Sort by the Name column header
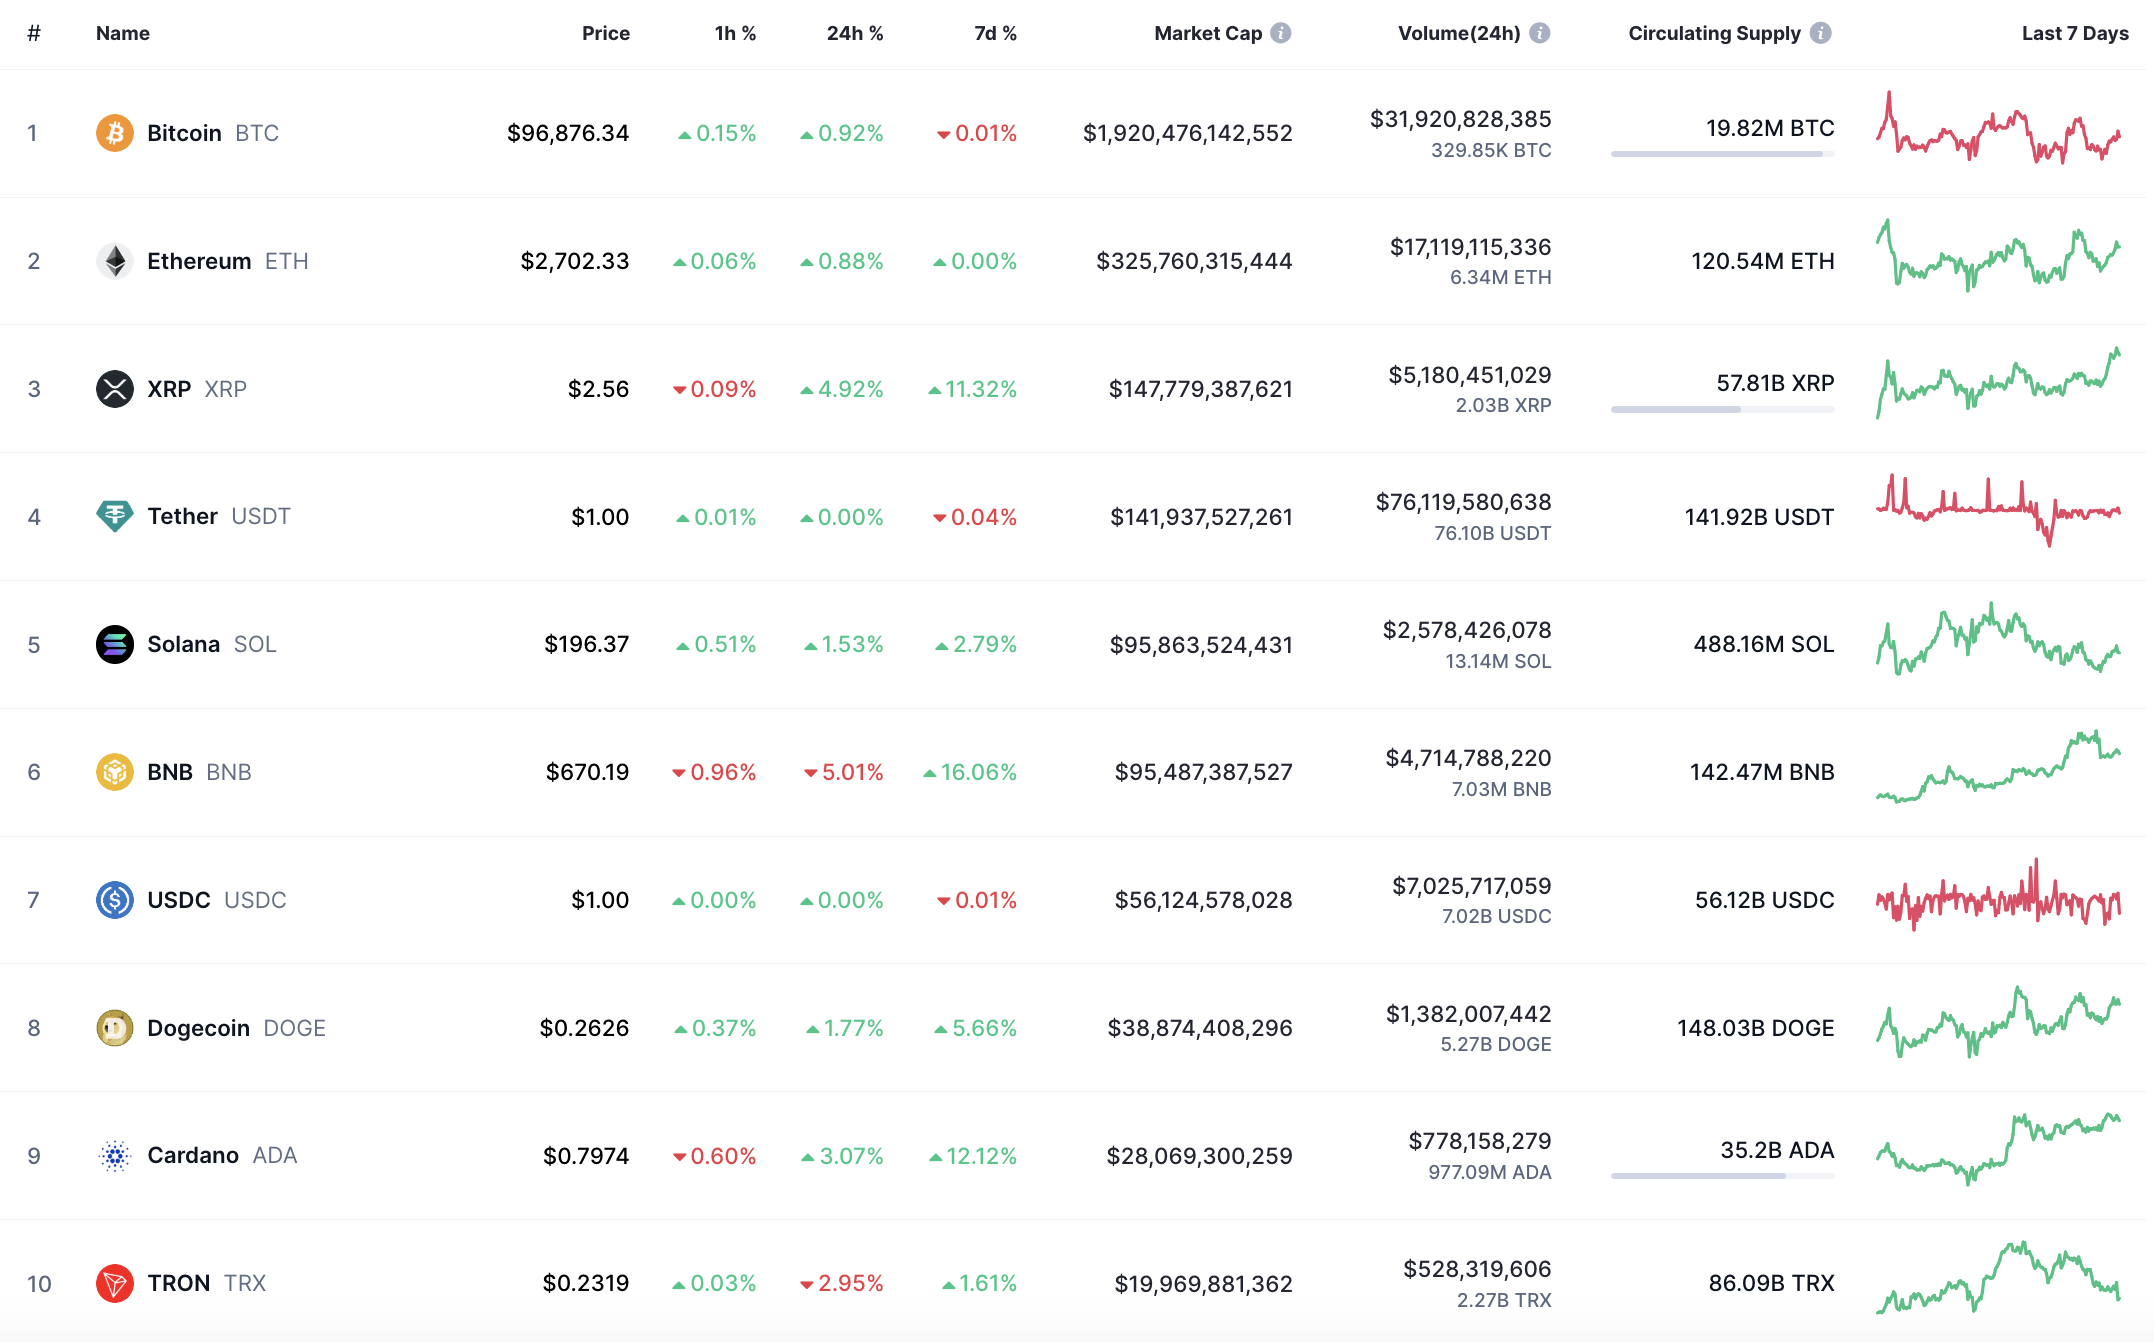 [x=122, y=33]
